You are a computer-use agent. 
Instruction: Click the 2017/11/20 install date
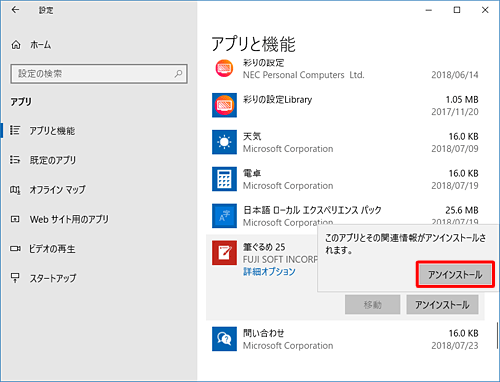[455, 112]
